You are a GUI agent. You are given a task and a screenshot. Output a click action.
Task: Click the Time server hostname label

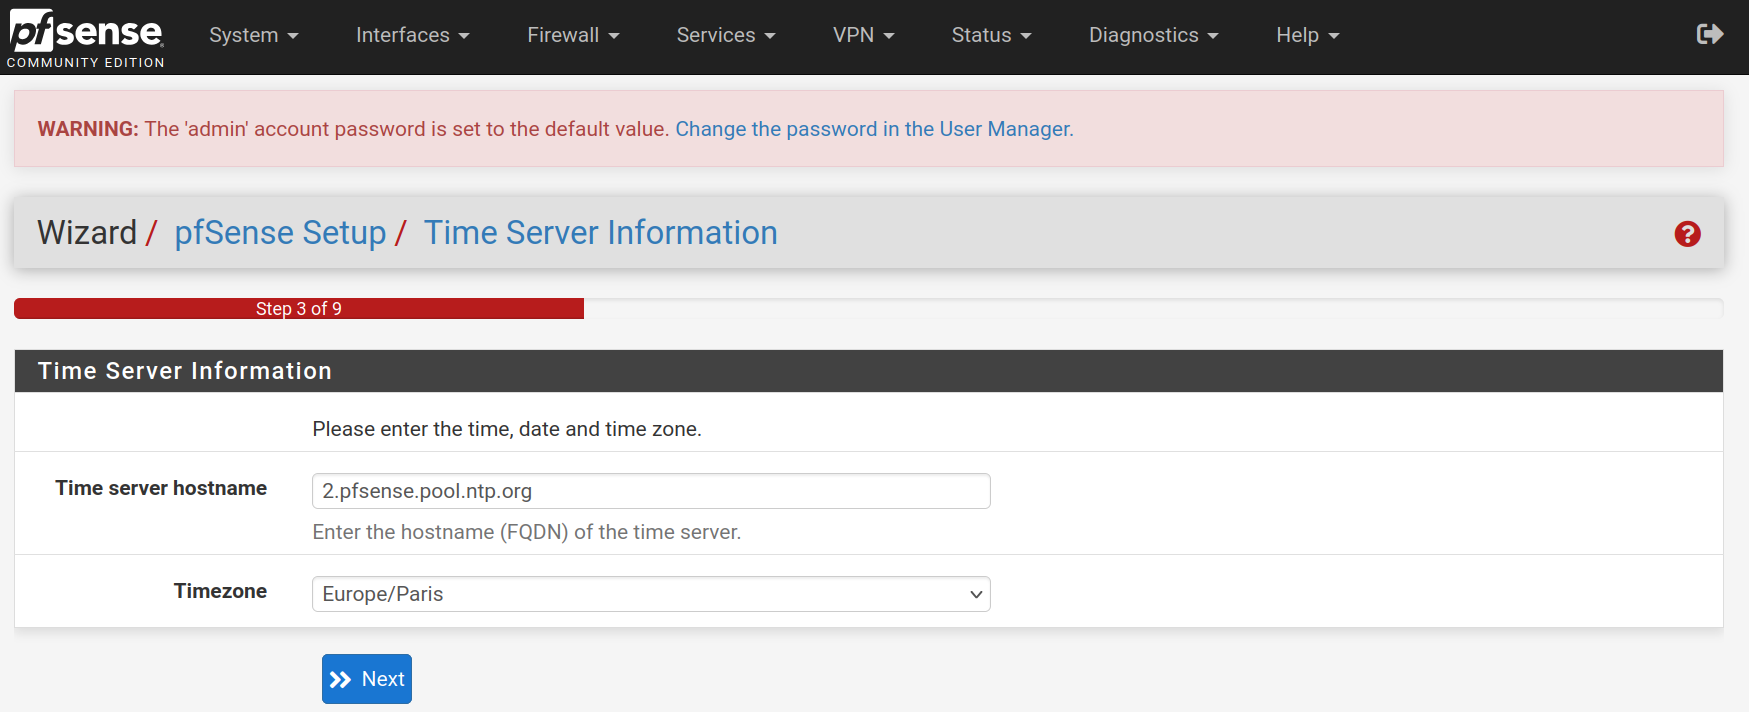[161, 488]
